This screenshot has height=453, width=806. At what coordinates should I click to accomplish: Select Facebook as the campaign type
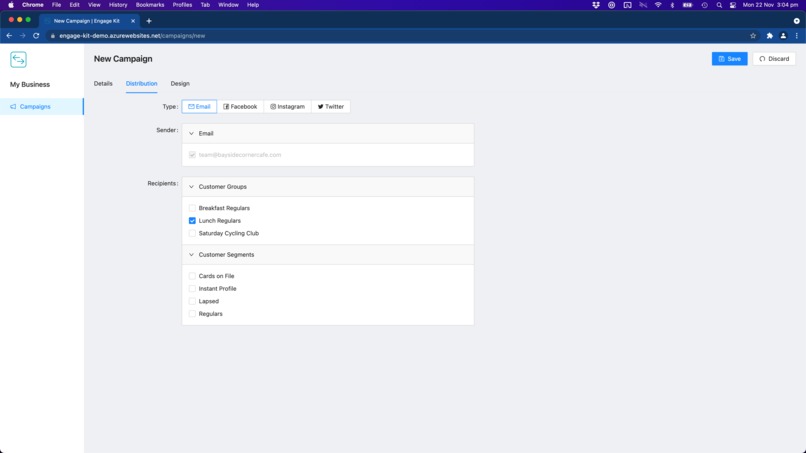click(240, 106)
